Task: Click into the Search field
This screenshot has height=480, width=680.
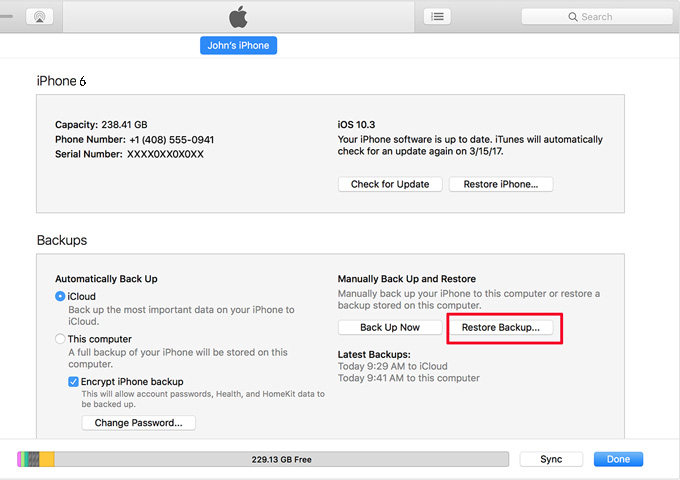Action: [x=597, y=16]
